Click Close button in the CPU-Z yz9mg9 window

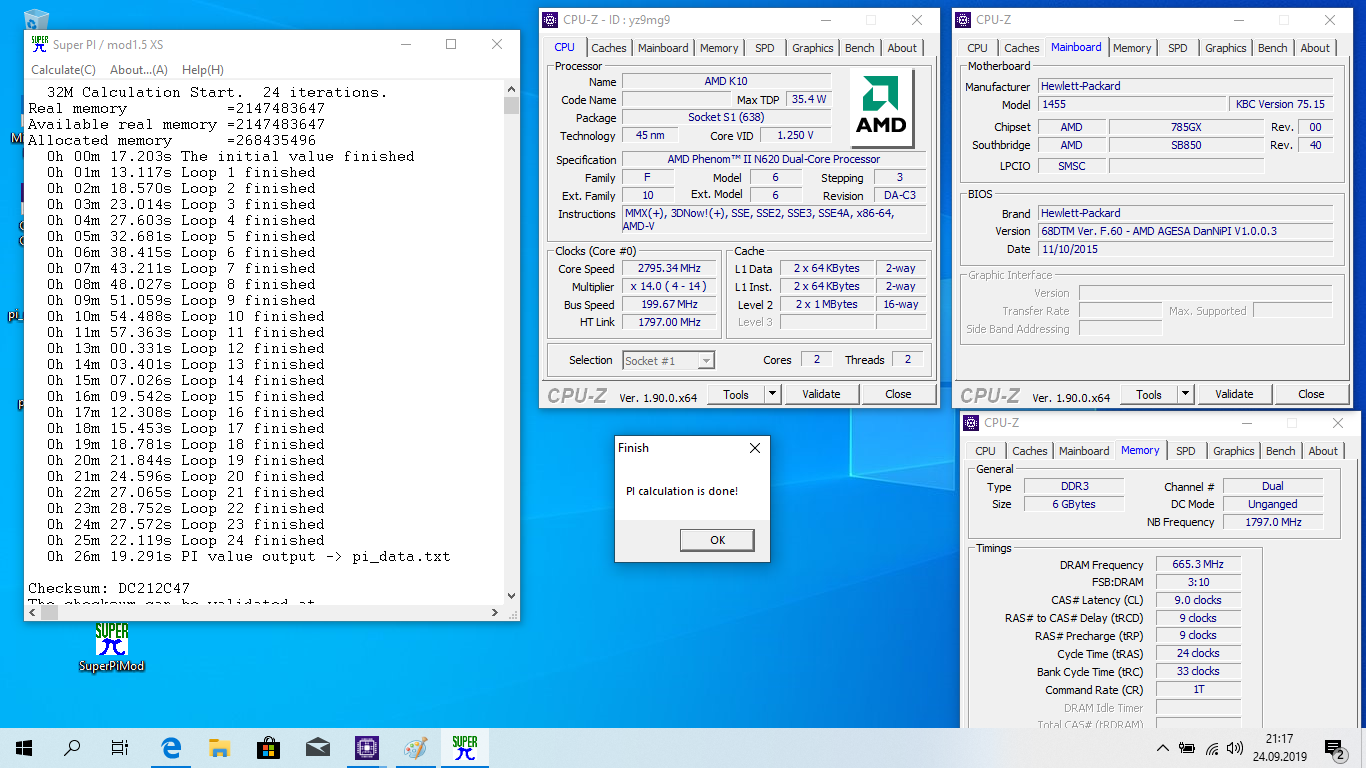[898, 394]
